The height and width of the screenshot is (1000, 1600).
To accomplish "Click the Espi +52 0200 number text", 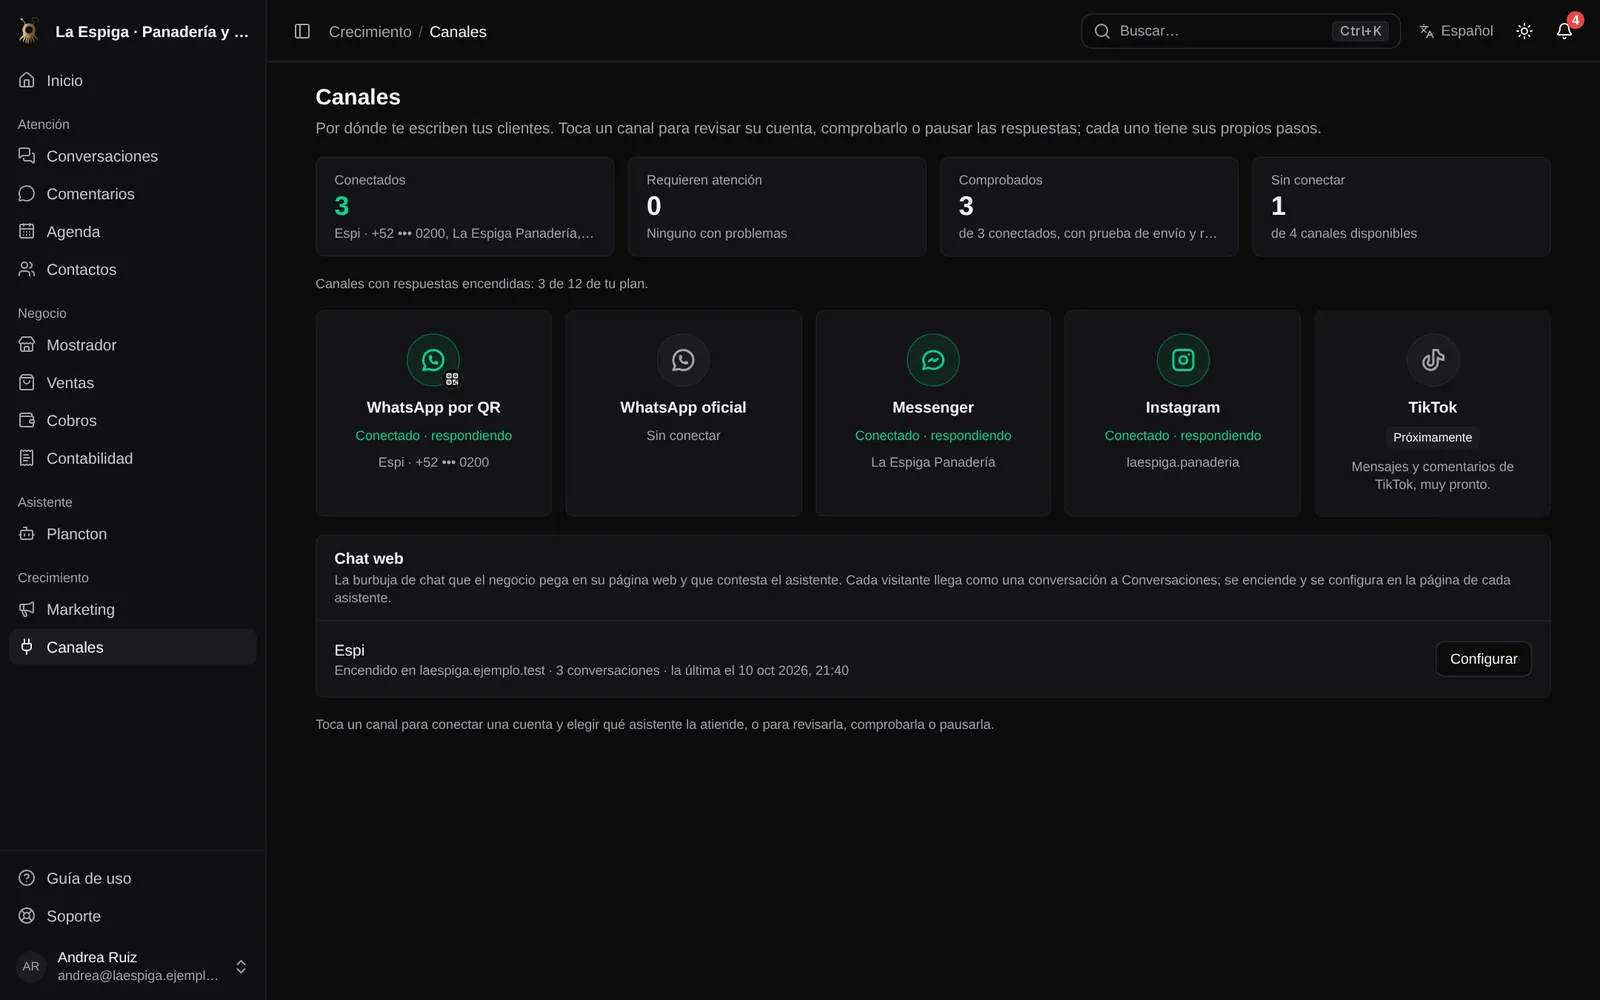I will [x=433, y=462].
